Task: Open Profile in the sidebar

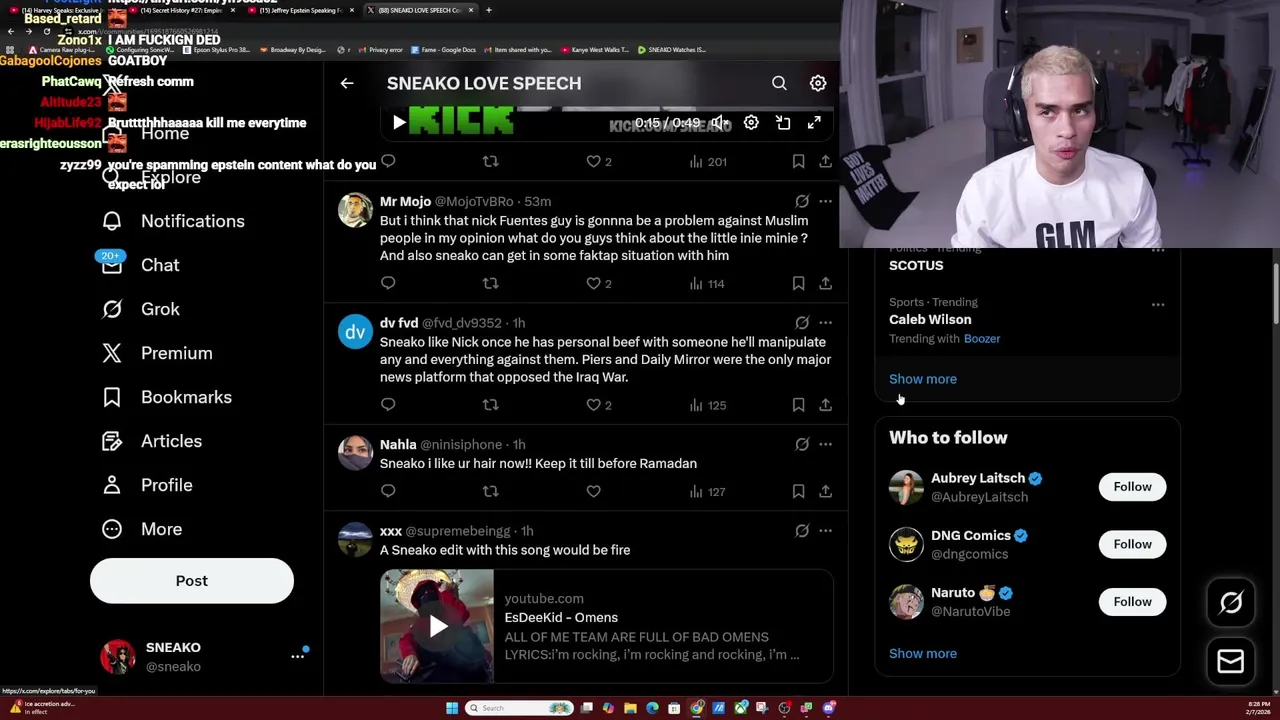Action: (147, 485)
